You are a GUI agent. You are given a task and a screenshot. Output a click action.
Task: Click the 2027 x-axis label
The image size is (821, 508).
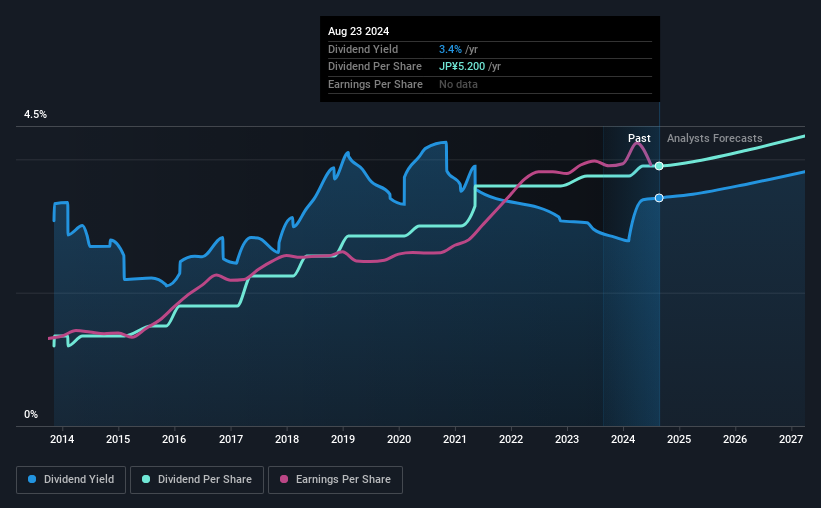[x=791, y=439]
